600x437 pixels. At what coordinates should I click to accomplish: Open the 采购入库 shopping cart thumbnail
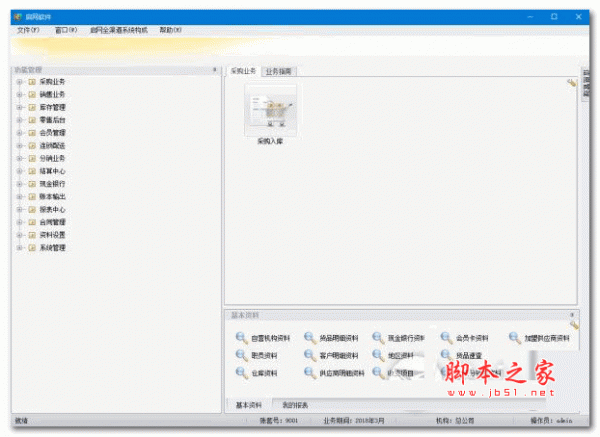coord(271,111)
